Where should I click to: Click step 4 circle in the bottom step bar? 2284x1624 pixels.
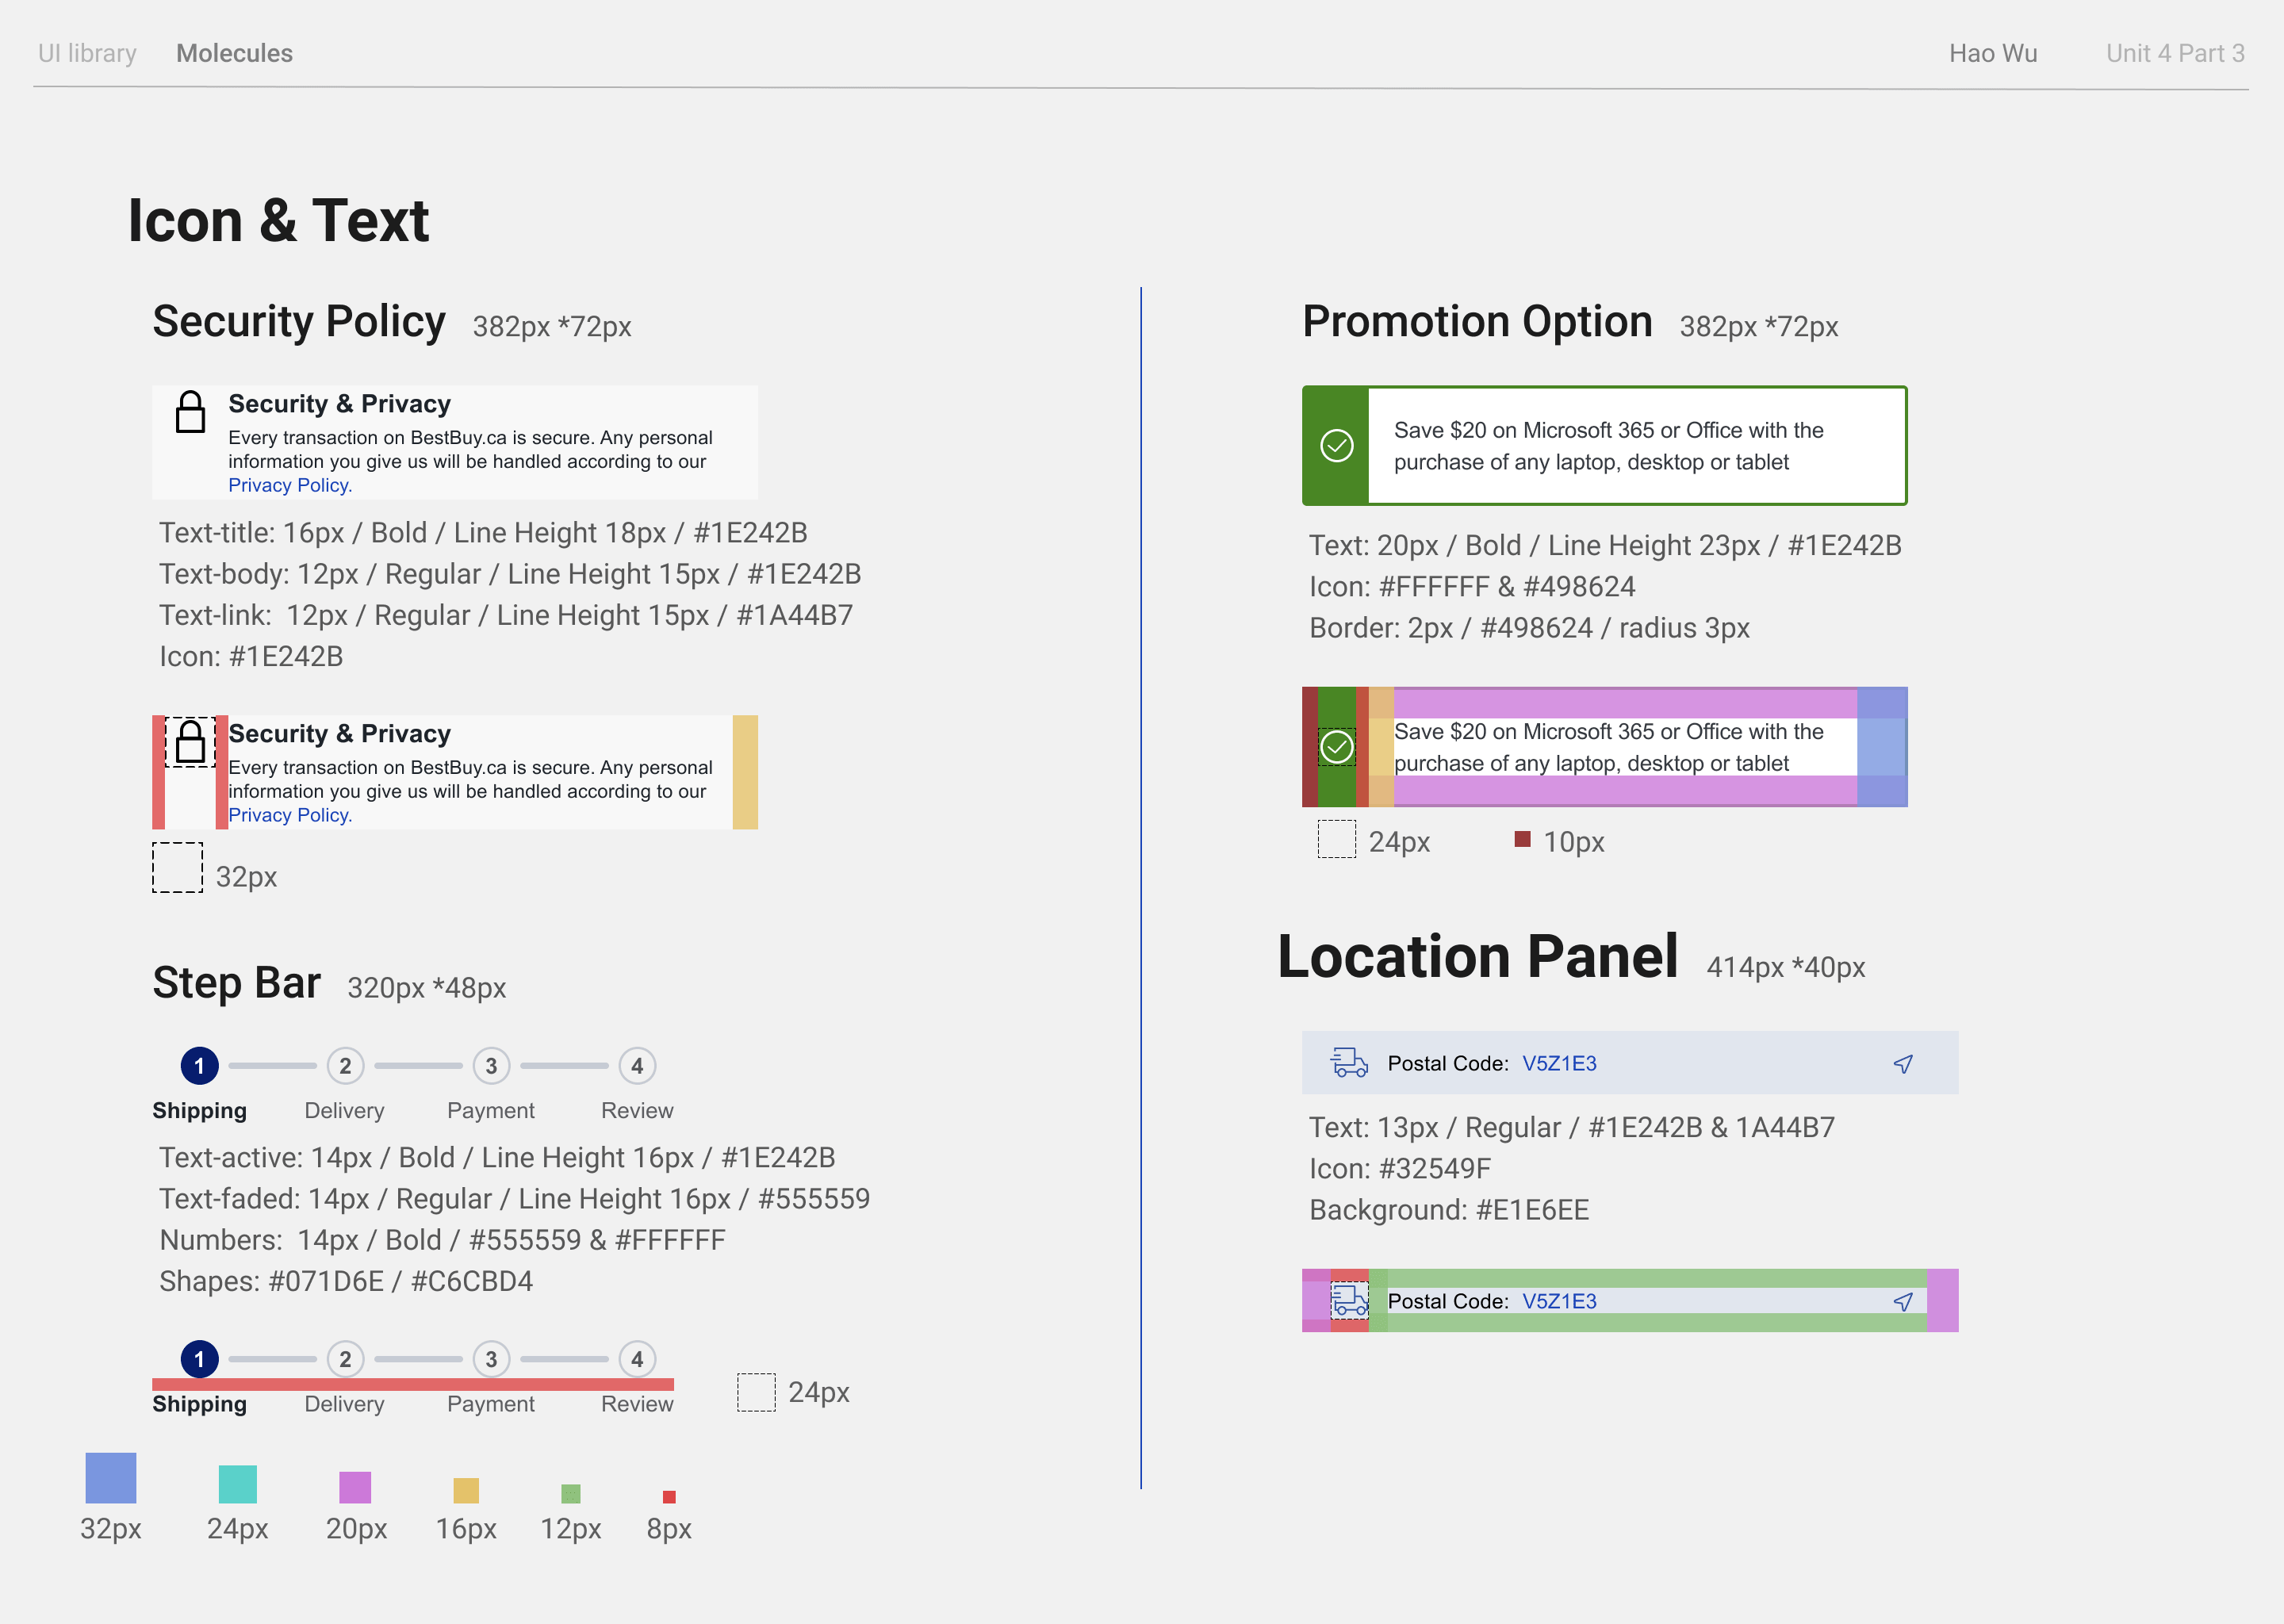coord(637,1359)
